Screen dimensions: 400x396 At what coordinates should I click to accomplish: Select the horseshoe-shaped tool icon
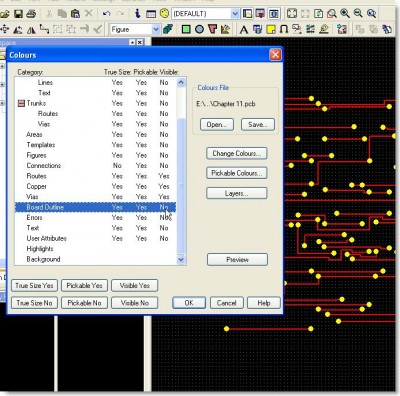coord(284,30)
